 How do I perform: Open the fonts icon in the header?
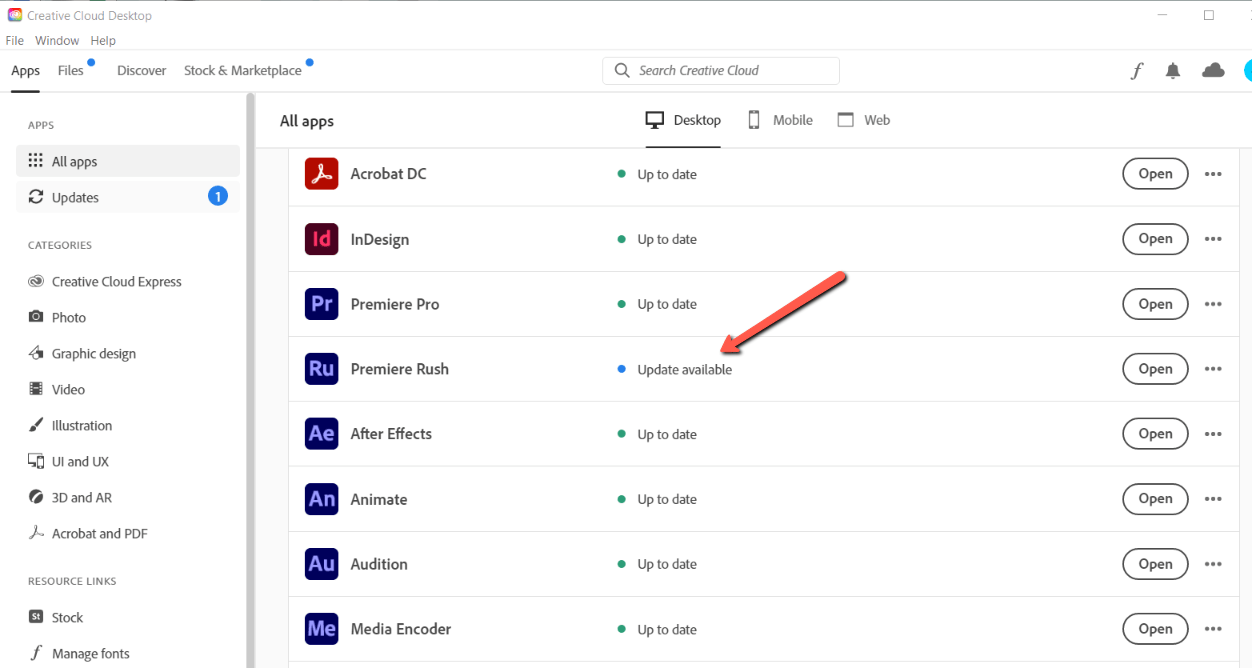coord(1137,71)
